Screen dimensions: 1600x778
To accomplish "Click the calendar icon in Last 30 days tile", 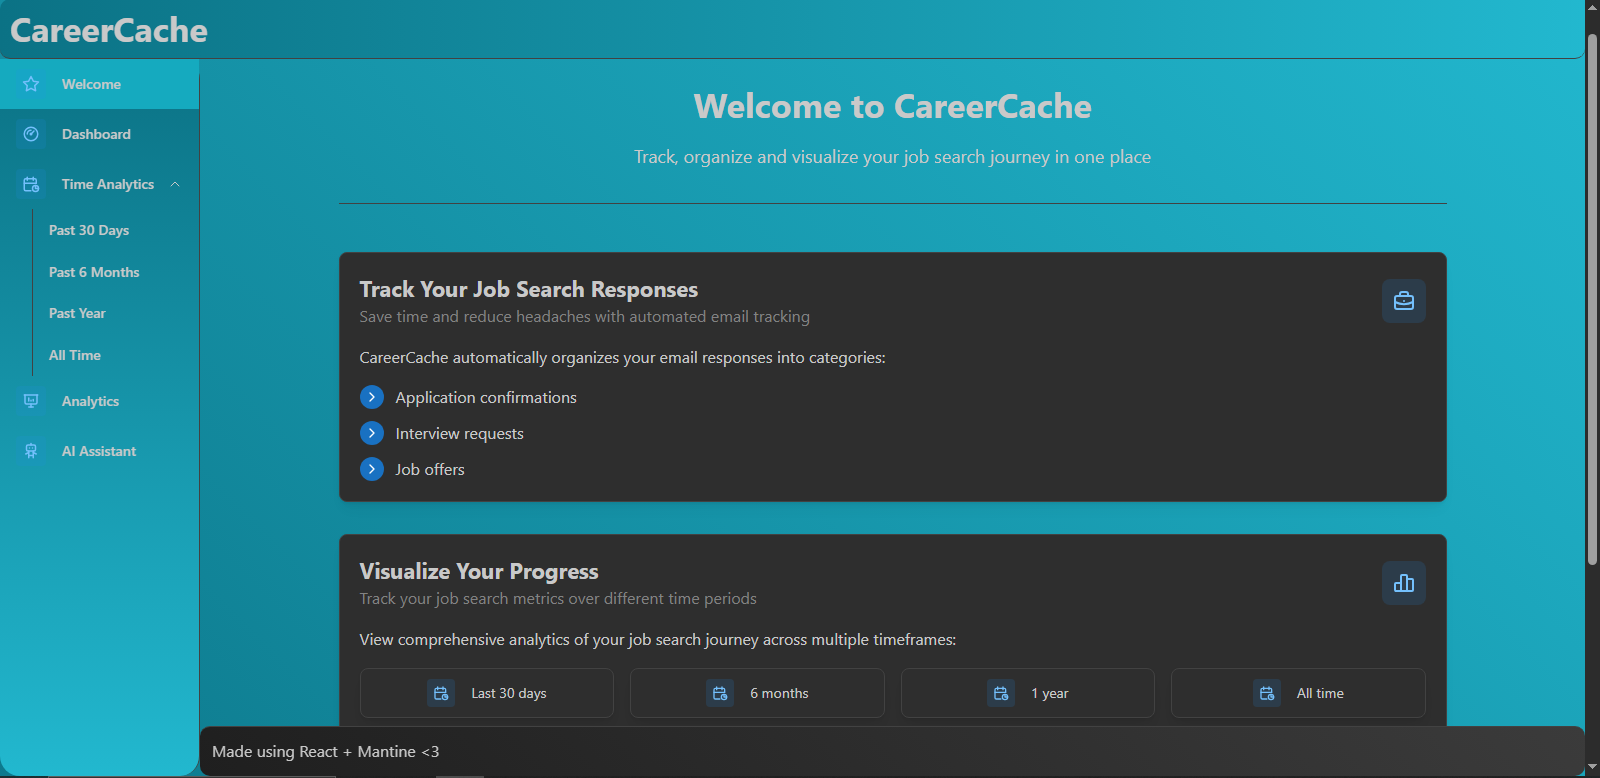I will [x=441, y=693].
